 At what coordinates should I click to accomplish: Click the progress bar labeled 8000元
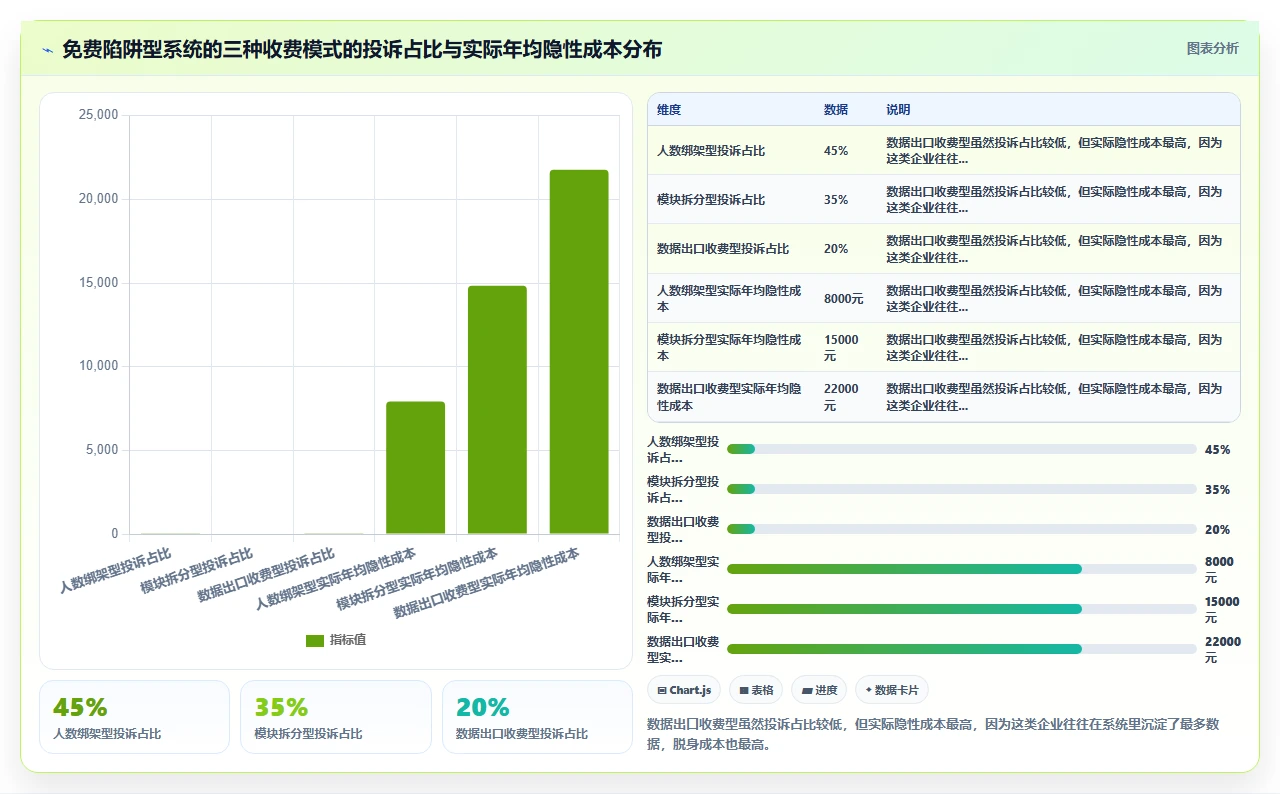click(962, 569)
